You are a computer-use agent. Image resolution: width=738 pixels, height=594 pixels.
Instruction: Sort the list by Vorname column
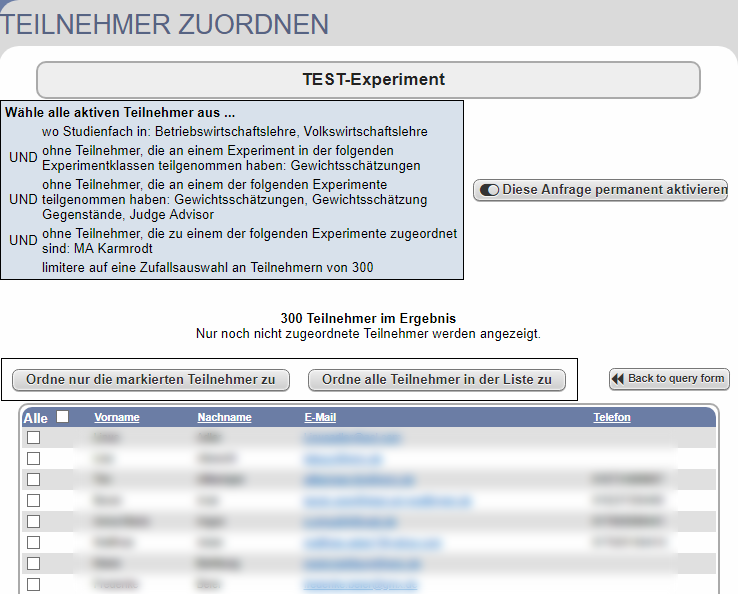coord(117,417)
